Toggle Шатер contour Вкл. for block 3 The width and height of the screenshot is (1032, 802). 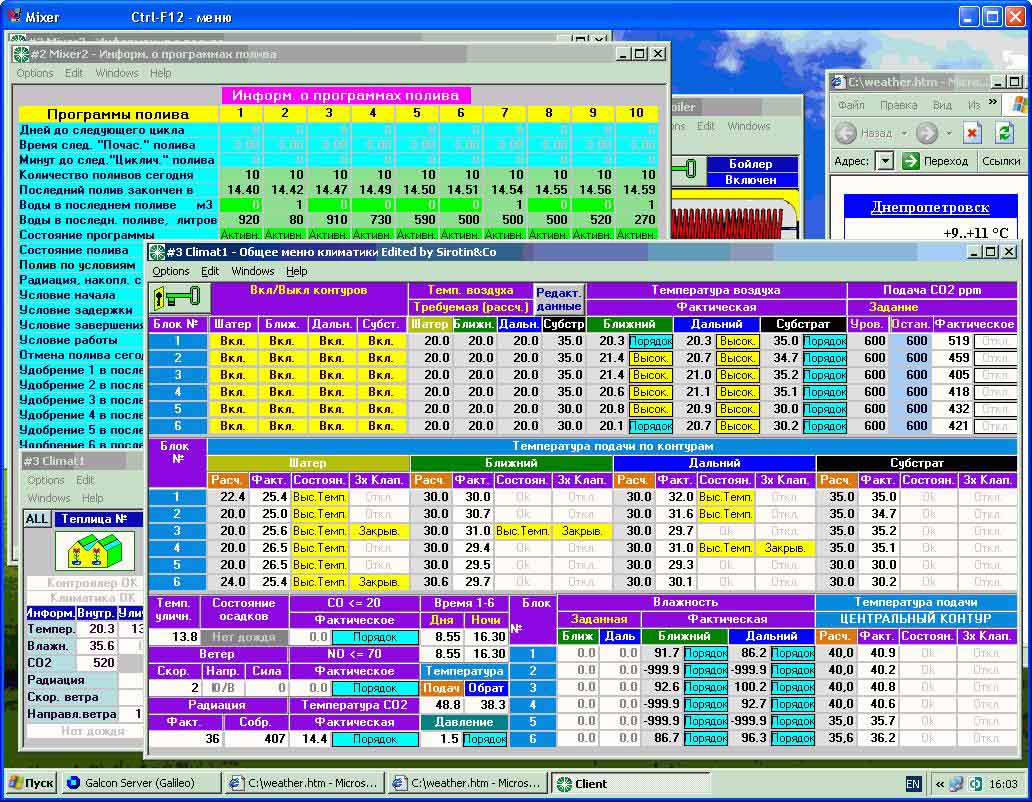(232, 375)
